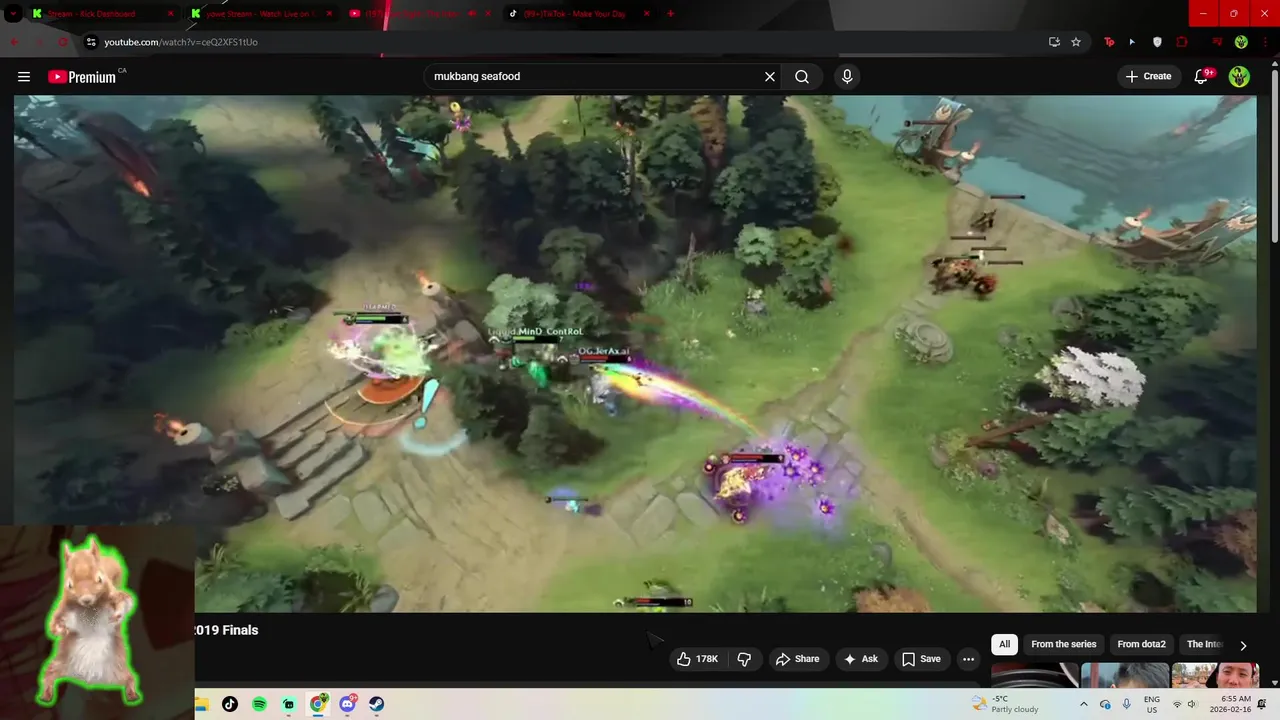The image size is (1280, 720).
Task: Open the YouTube account avatar menu
Action: [1239, 77]
